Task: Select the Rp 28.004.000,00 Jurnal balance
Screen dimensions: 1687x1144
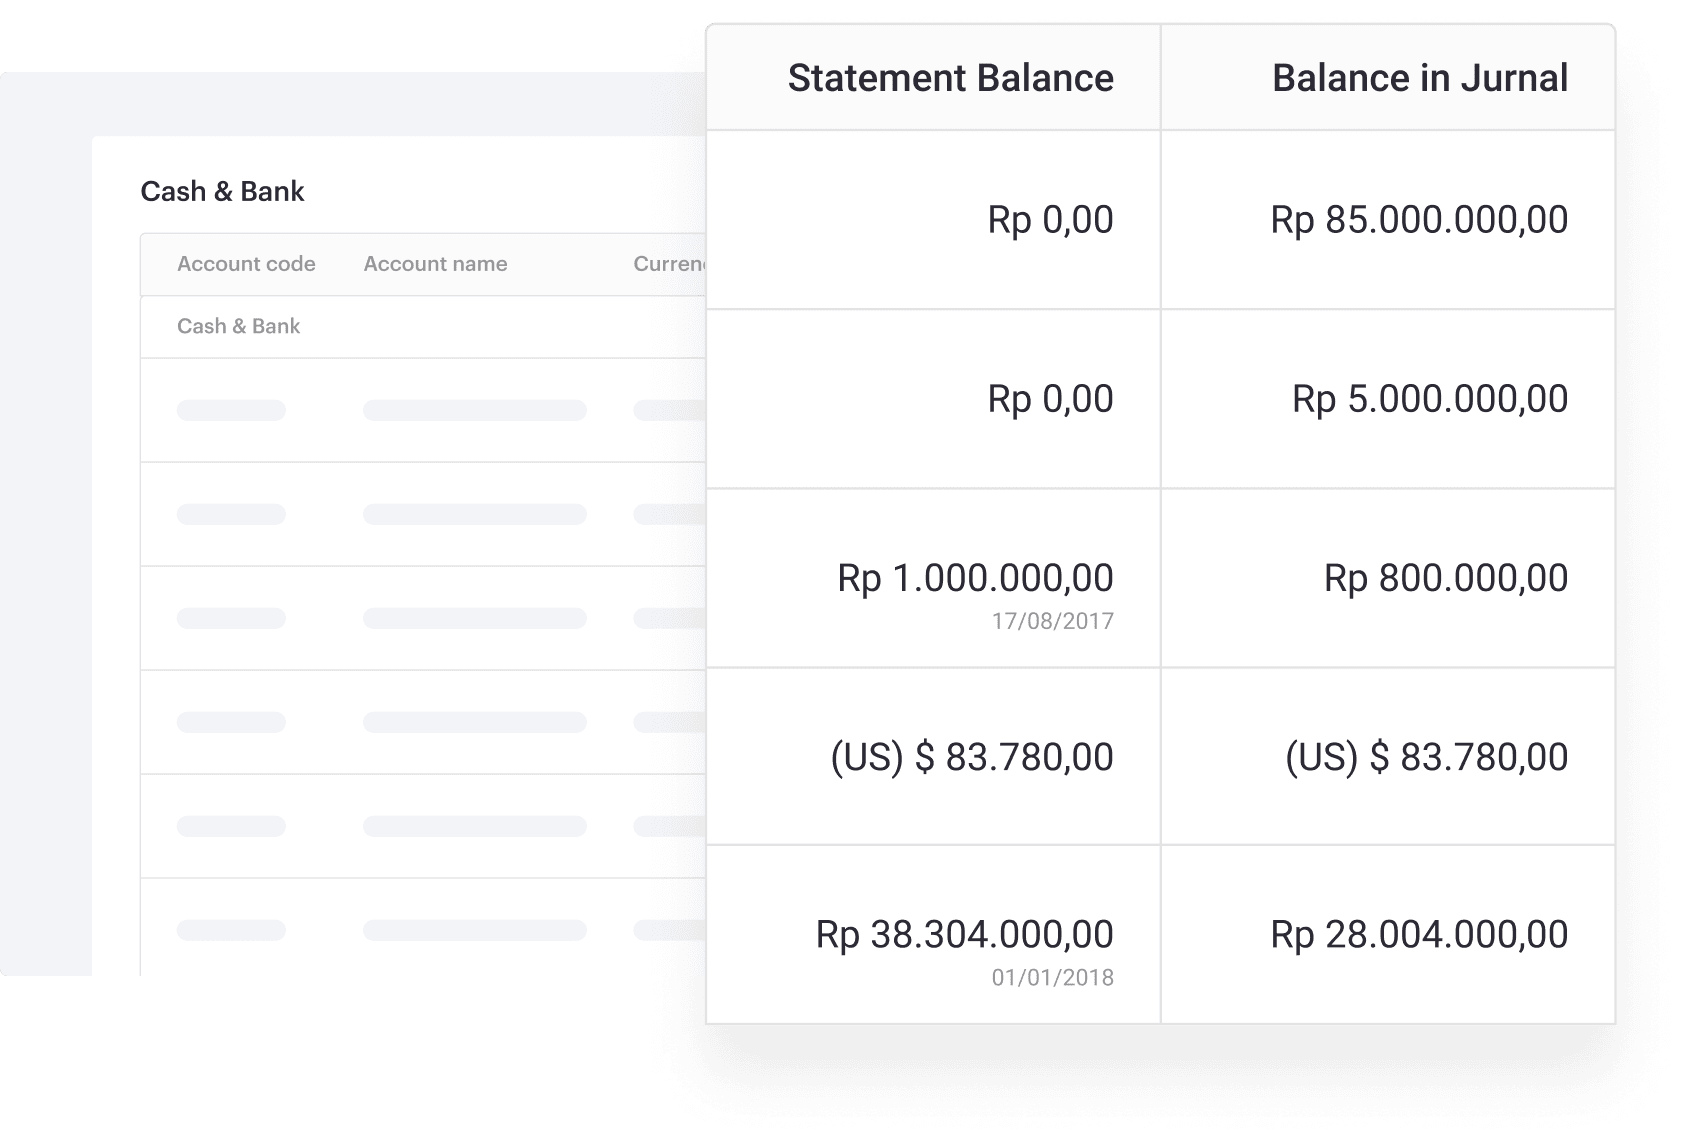Action: tap(1418, 935)
